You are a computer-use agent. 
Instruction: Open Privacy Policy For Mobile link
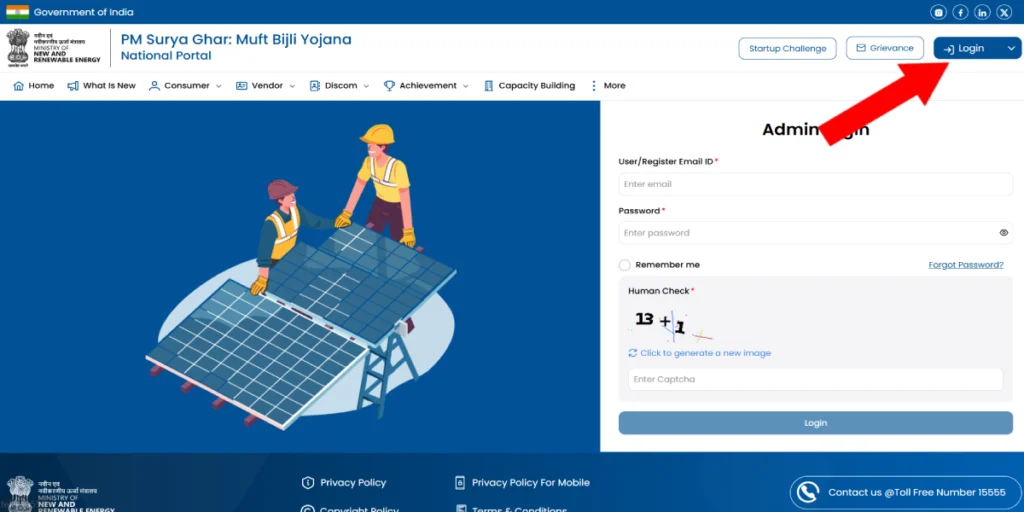[531, 483]
